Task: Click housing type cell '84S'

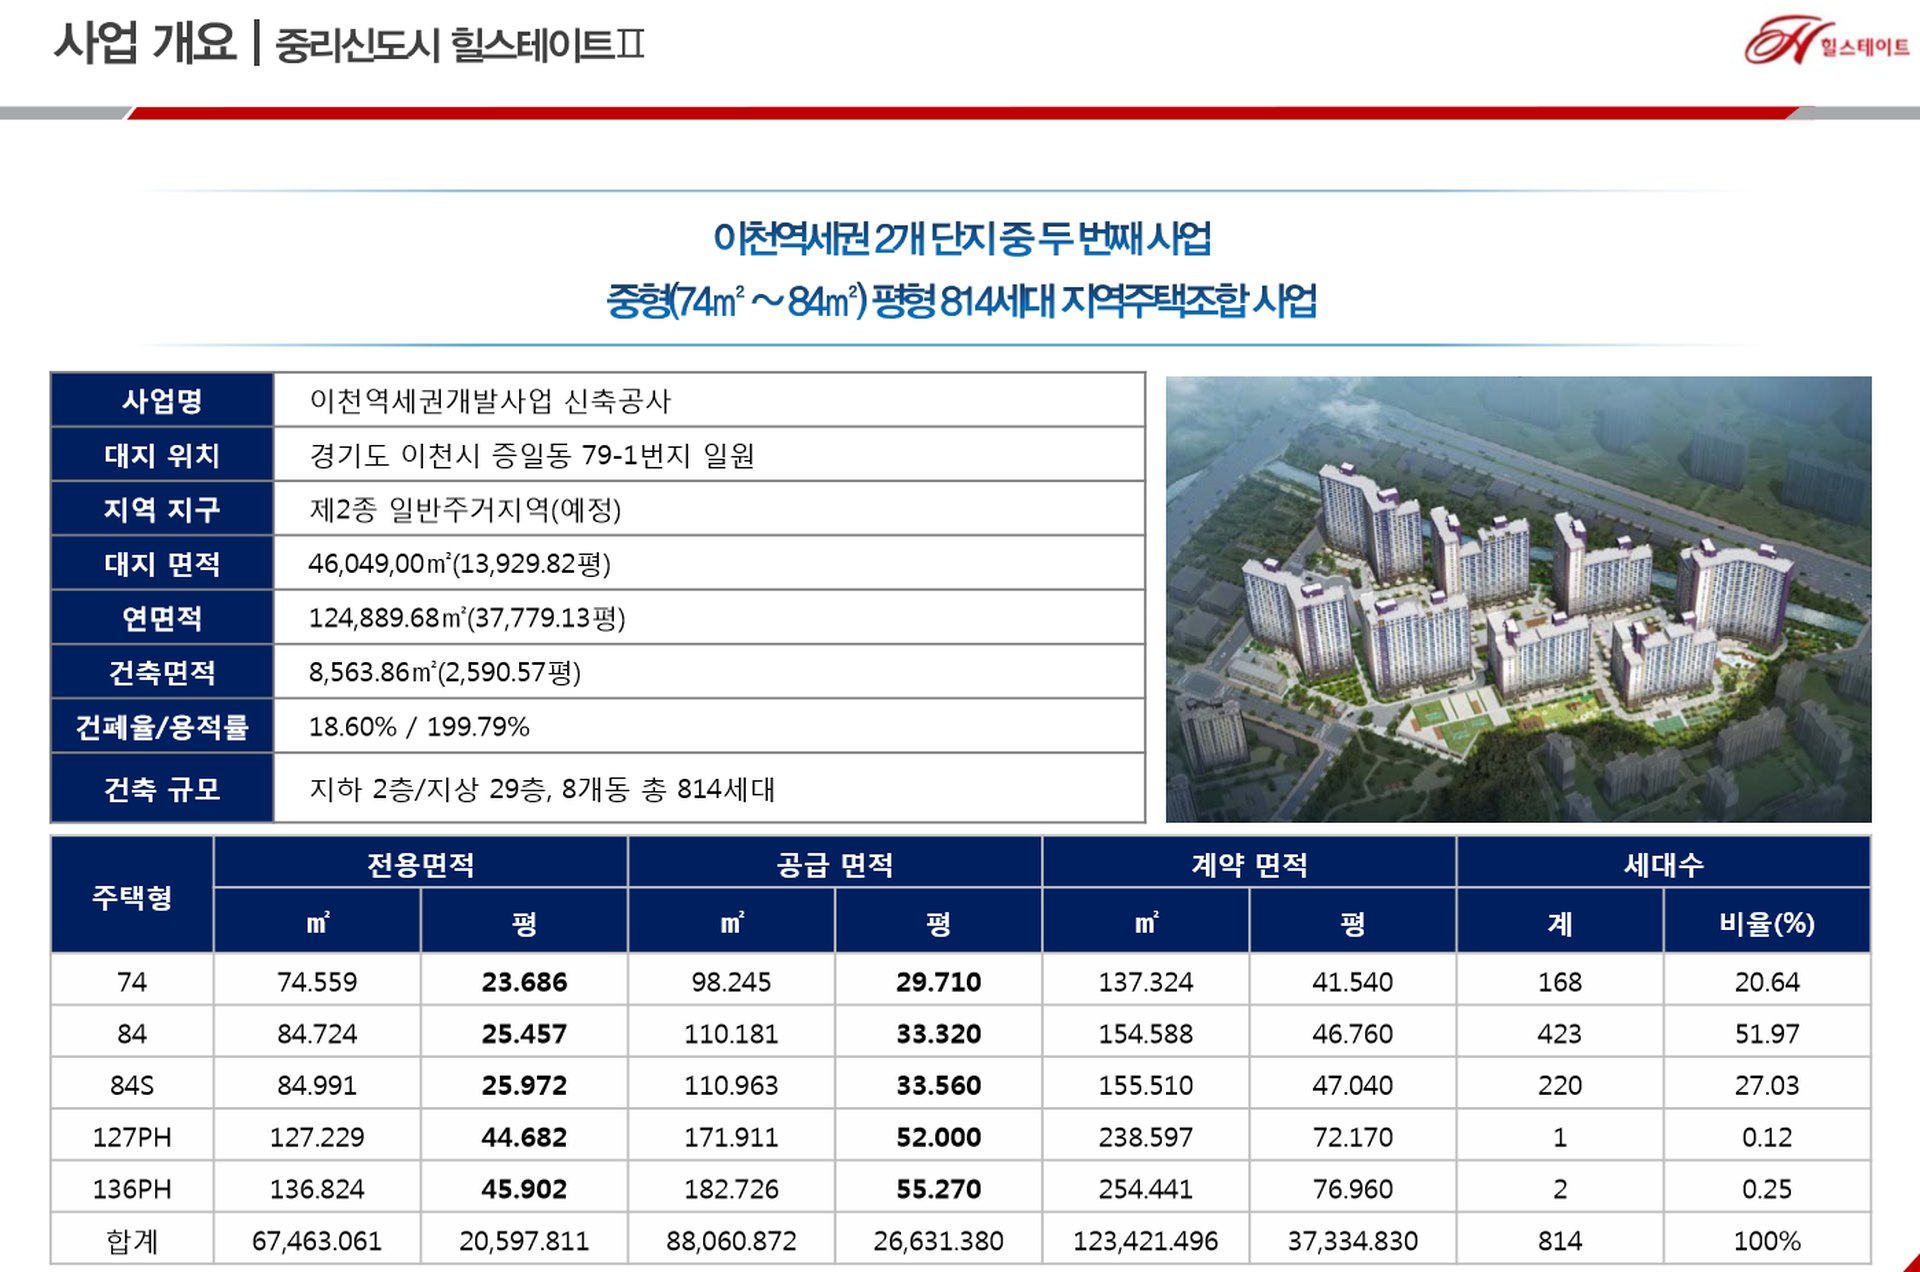Action: tap(132, 1085)
